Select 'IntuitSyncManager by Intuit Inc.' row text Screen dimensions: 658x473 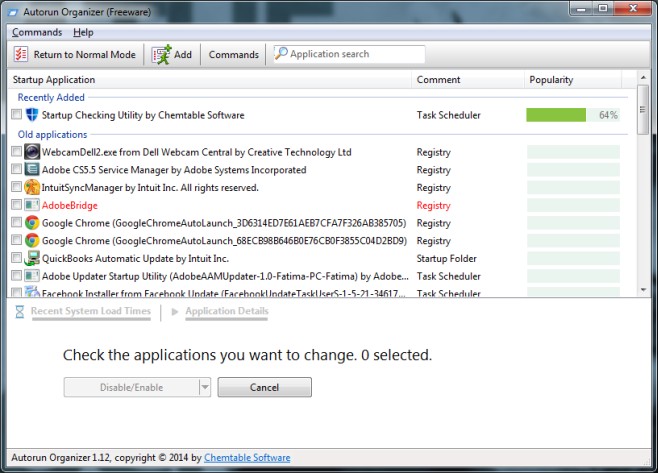pos(150,188)
